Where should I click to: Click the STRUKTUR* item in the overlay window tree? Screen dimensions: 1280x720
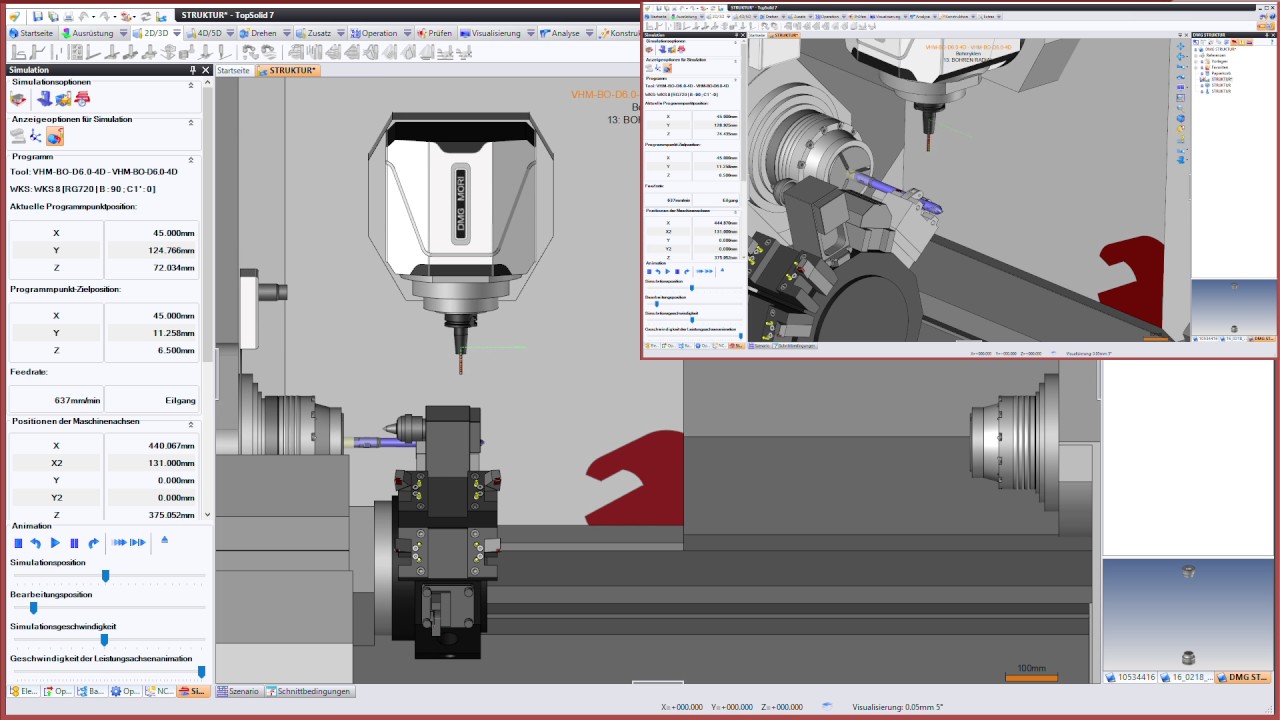coord(1220,78)
